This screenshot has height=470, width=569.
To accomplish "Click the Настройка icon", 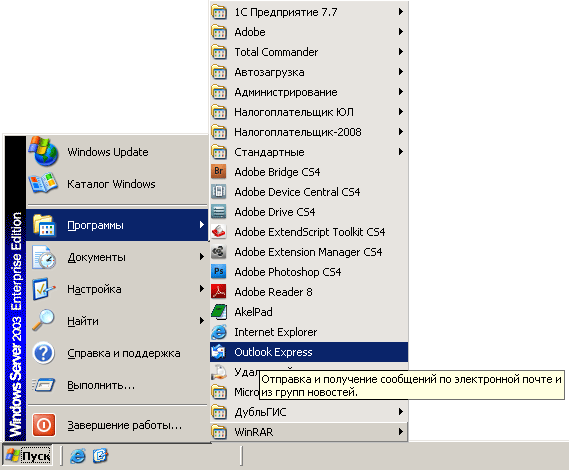I will (x=44, y=289).
